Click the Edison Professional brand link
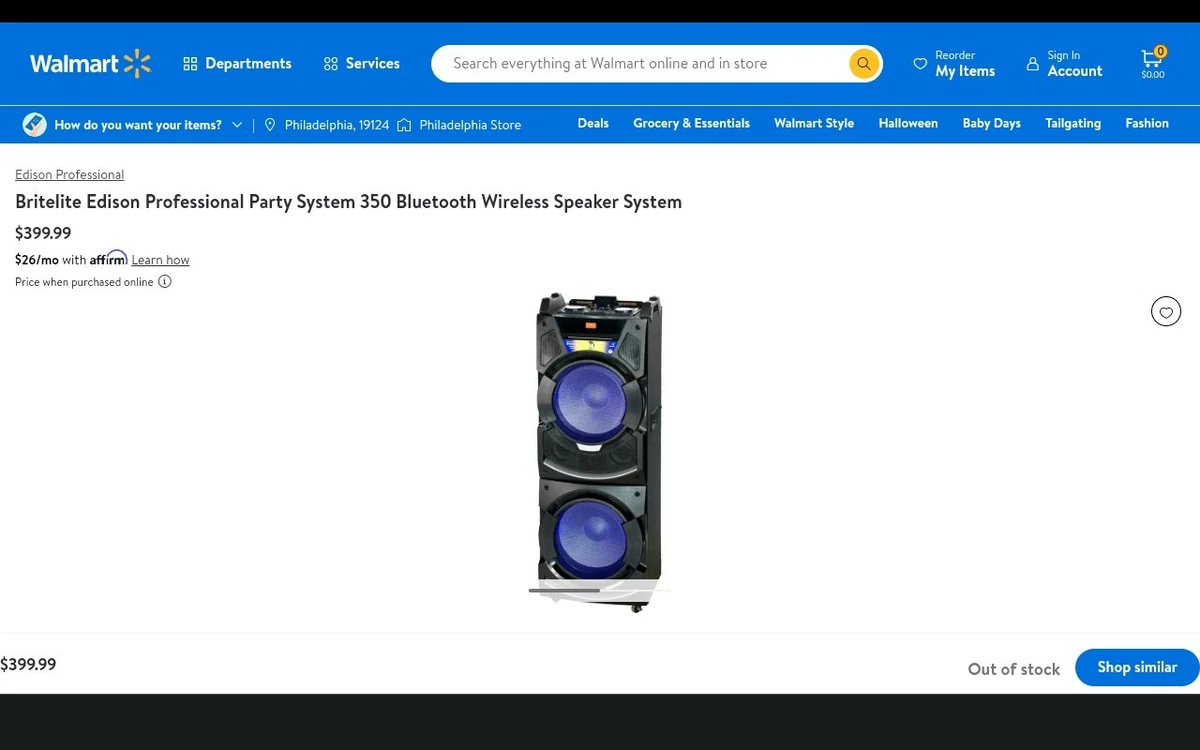 pyautogui.click(x=69, y=175)
